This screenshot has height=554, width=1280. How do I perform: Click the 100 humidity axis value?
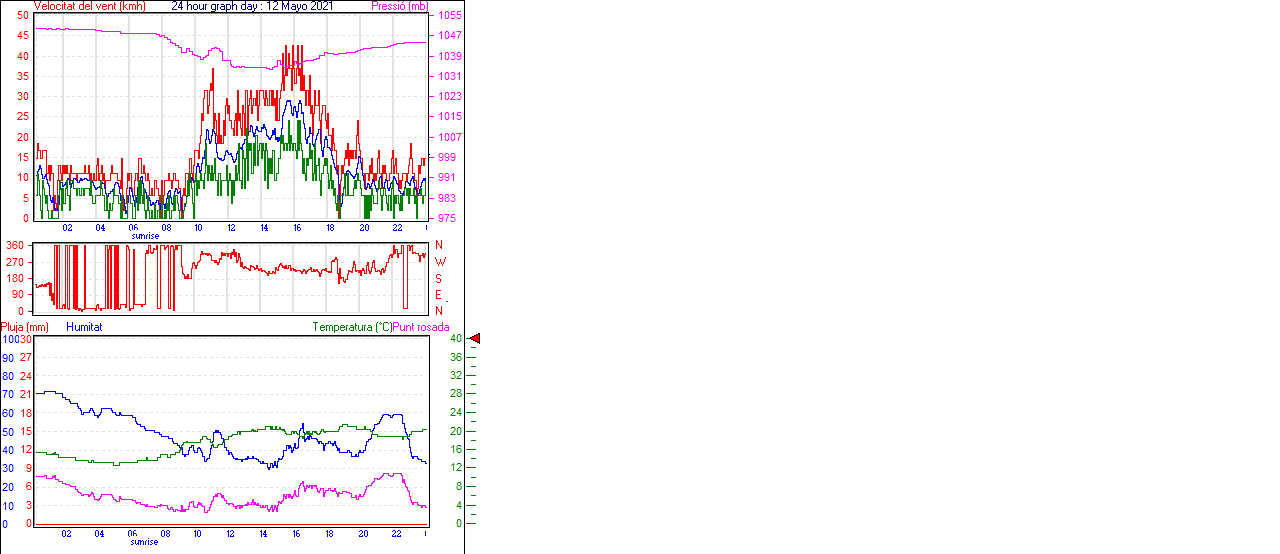tap(9, 339)
